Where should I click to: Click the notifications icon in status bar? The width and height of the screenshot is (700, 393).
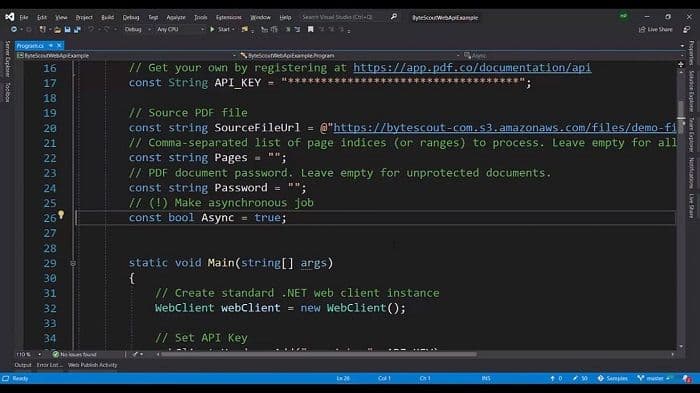687,379
